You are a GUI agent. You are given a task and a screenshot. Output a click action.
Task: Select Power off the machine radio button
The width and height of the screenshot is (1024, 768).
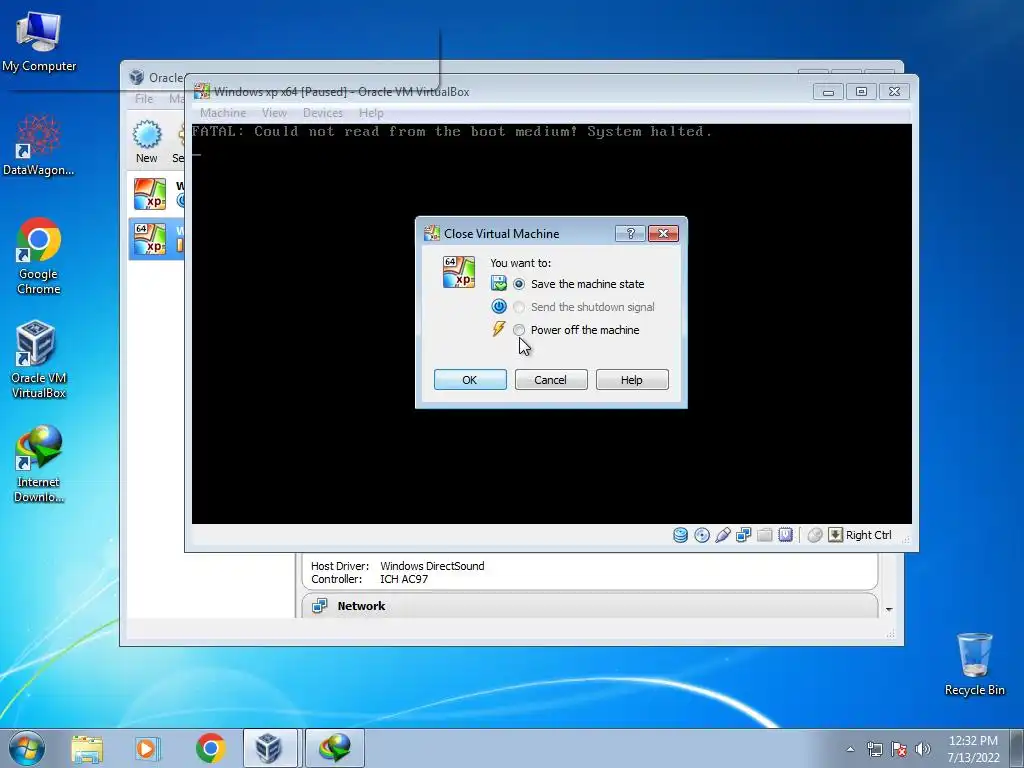pyautogui.click(x=519, y=330)
